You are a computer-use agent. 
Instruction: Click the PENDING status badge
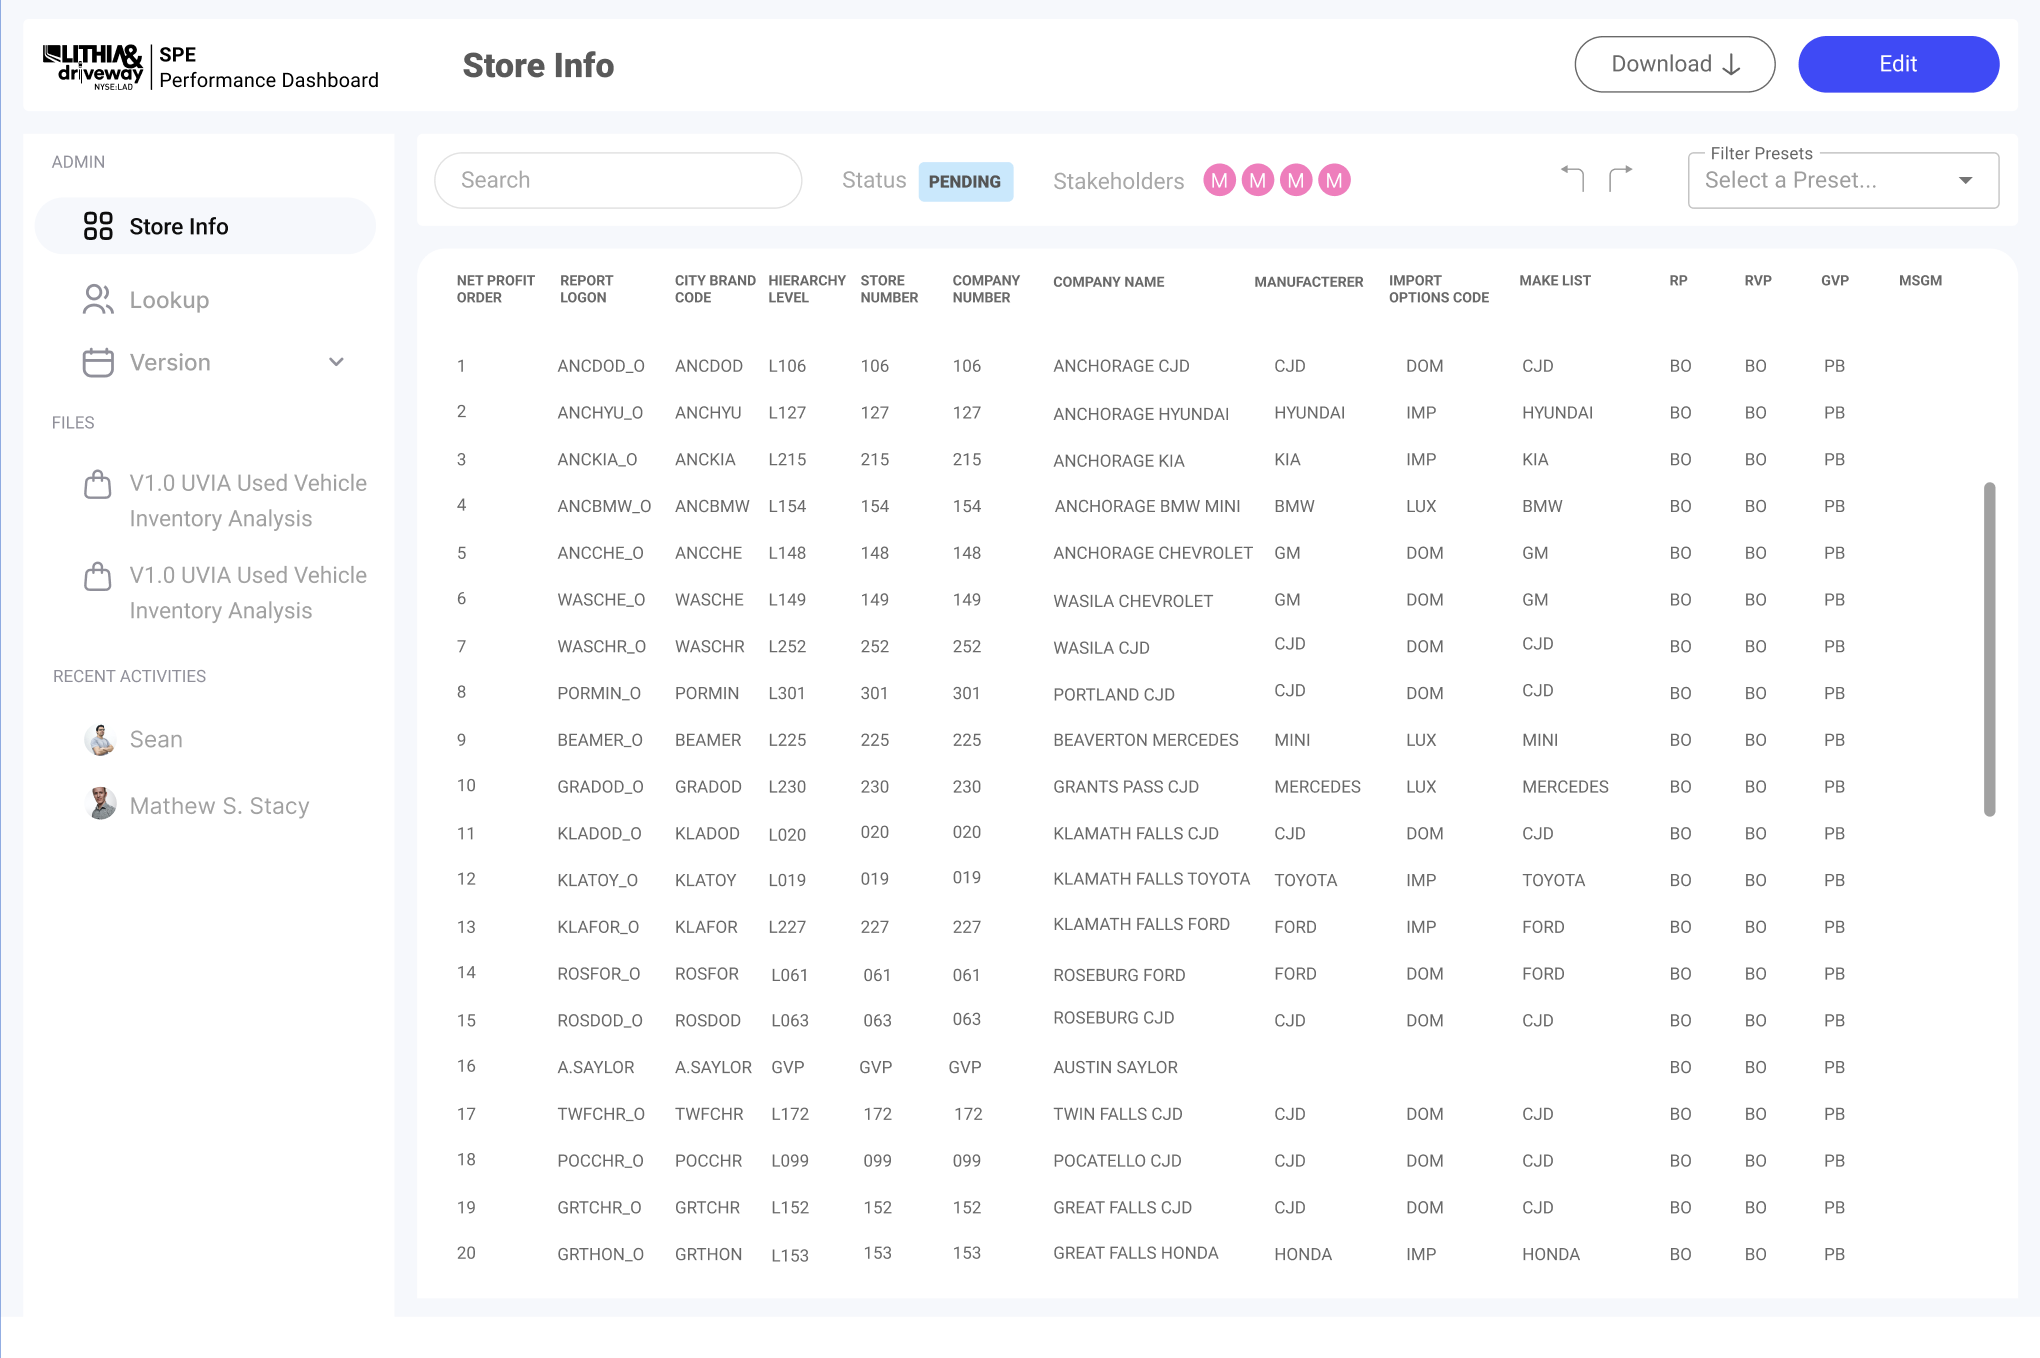coord(965,182)
